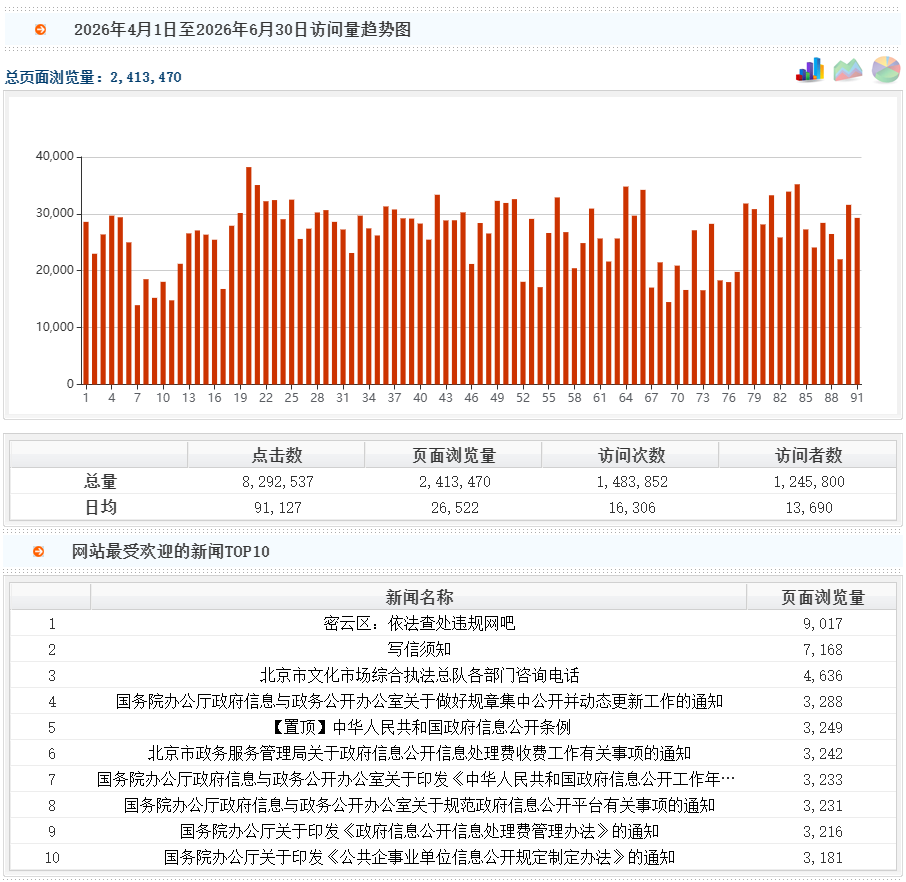Screen dimensions: 906x882
Task: Click the chart title 2026年4月1日至2026年6月30日访问量趋势图
Action: click(243, 29)
